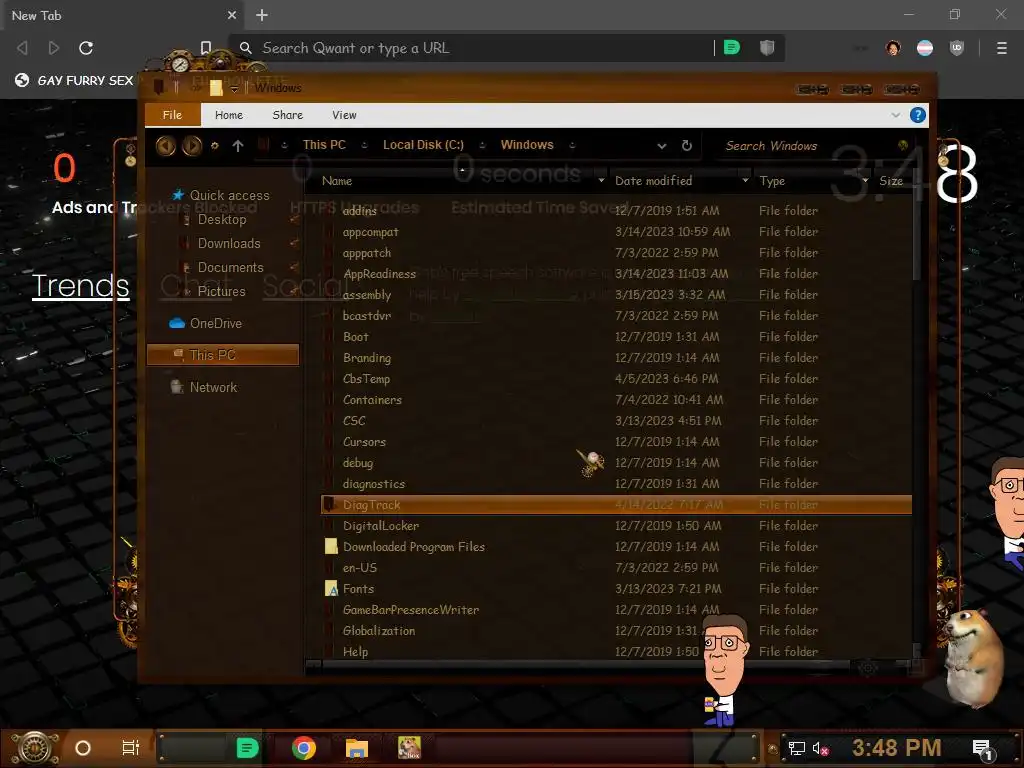Open the Explorer help question mark

point(918,116)
